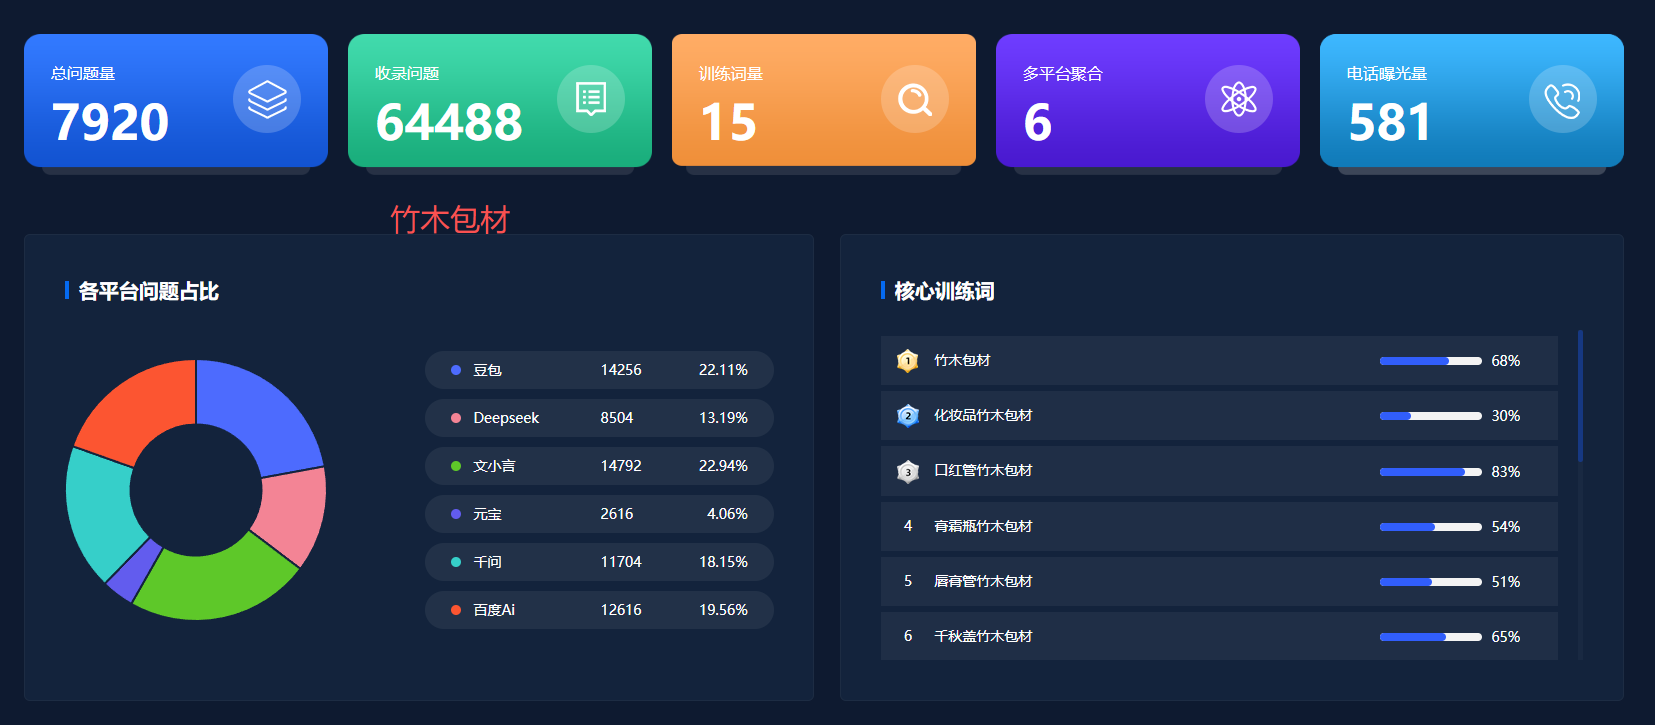This screenshot has height=725, width=1655.
Task: Click the 口红管竹木包材 keyword
Action: point(983,470)
